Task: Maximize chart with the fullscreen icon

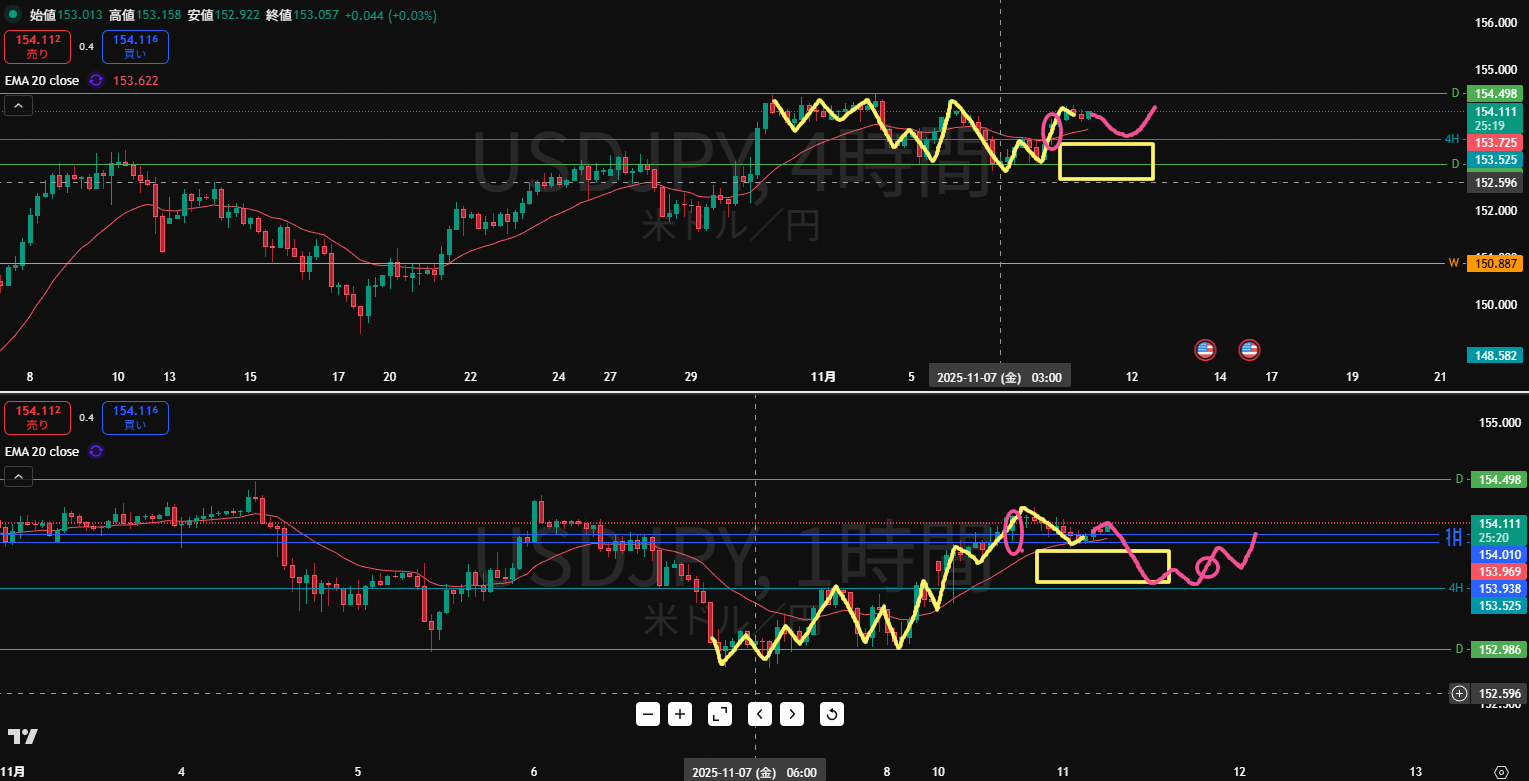Action: coord(720,714)
